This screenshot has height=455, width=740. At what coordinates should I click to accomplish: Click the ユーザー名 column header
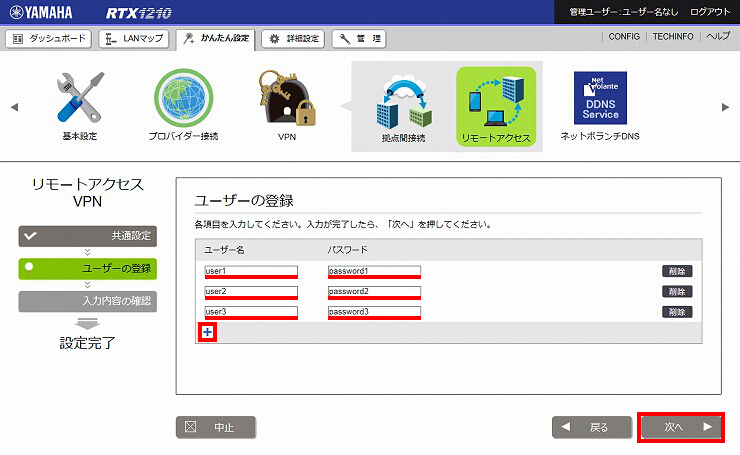click(x=224, y=250)
